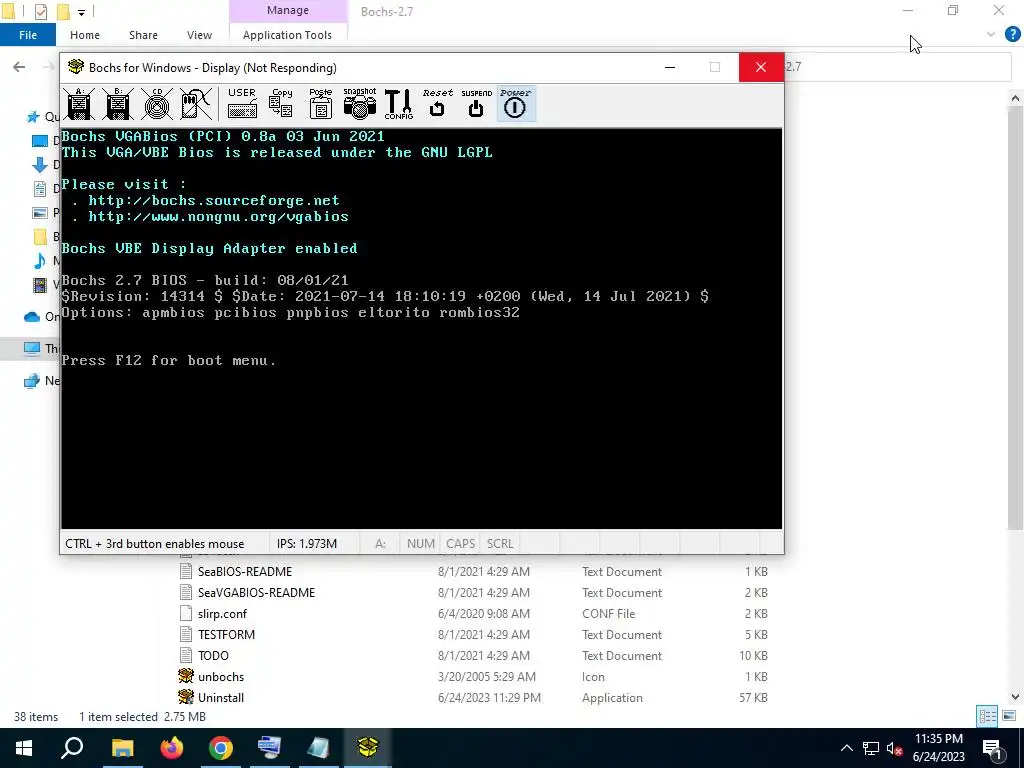Click the USER keyboard shortcut button
Screen dimensions: 1024x768
242,104
